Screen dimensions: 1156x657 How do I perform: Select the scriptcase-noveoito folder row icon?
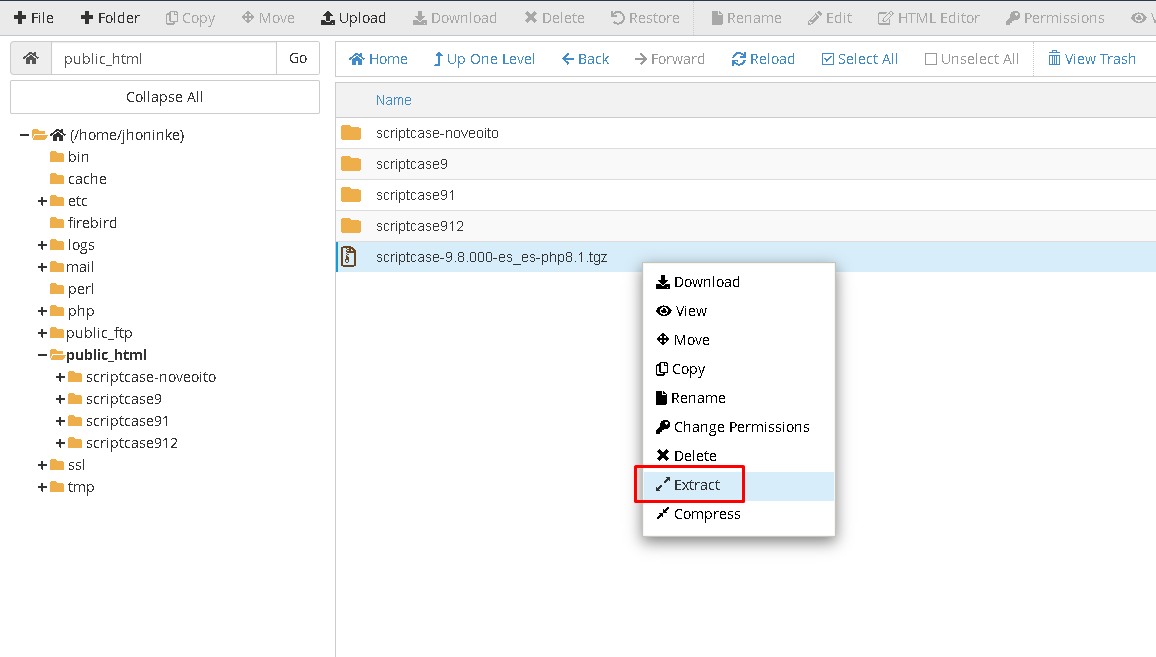click(x=351, y=133)
